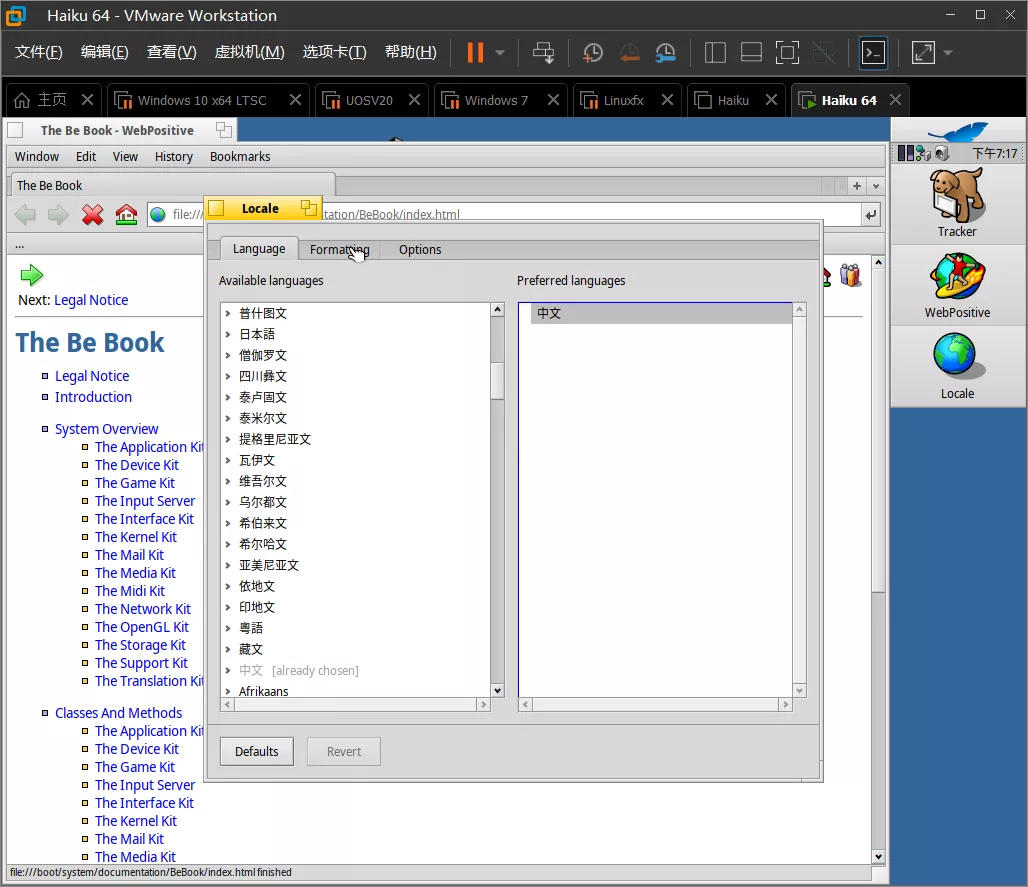Click the new tab plus button
This screenshot has width=1028, height=887.
click(857, 186)
